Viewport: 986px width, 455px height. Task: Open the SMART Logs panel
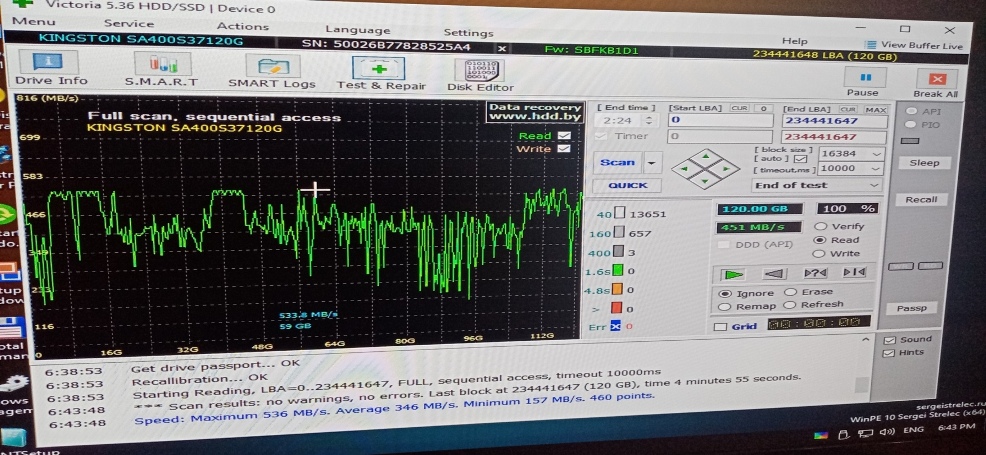coord(272,71)
